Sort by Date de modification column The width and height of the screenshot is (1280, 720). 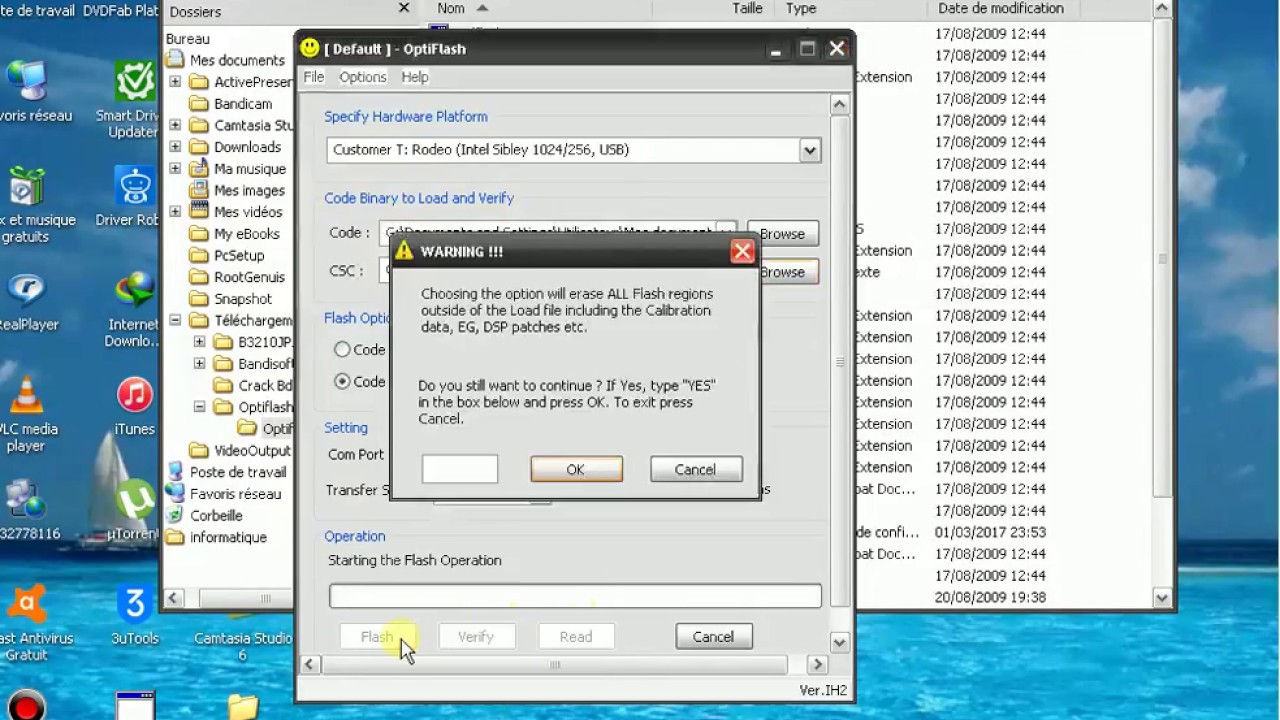point(1001,8)
